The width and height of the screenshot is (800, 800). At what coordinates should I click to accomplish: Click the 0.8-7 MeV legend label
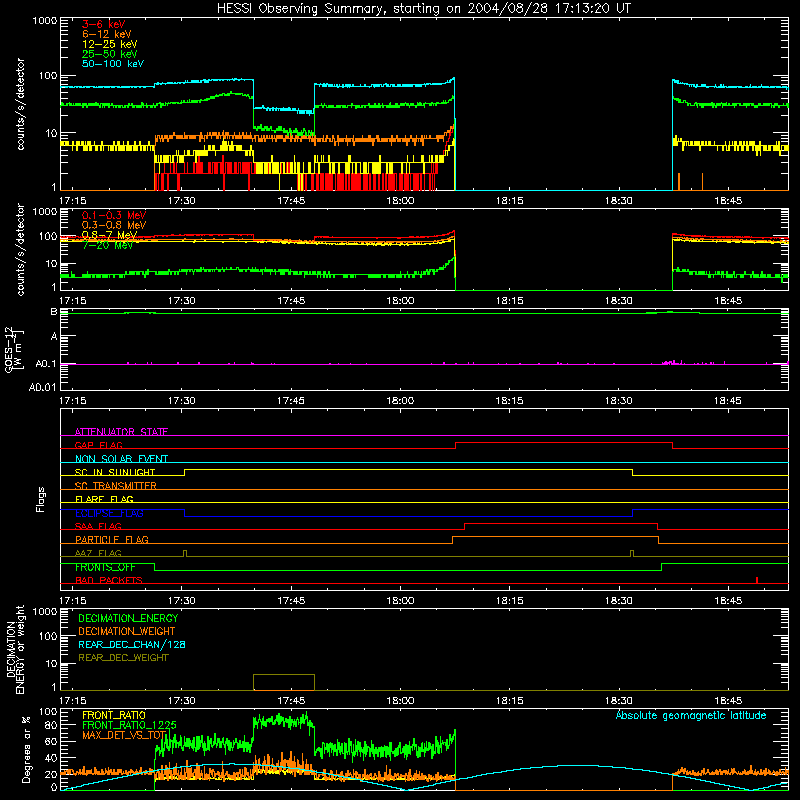tap(110, 235)
